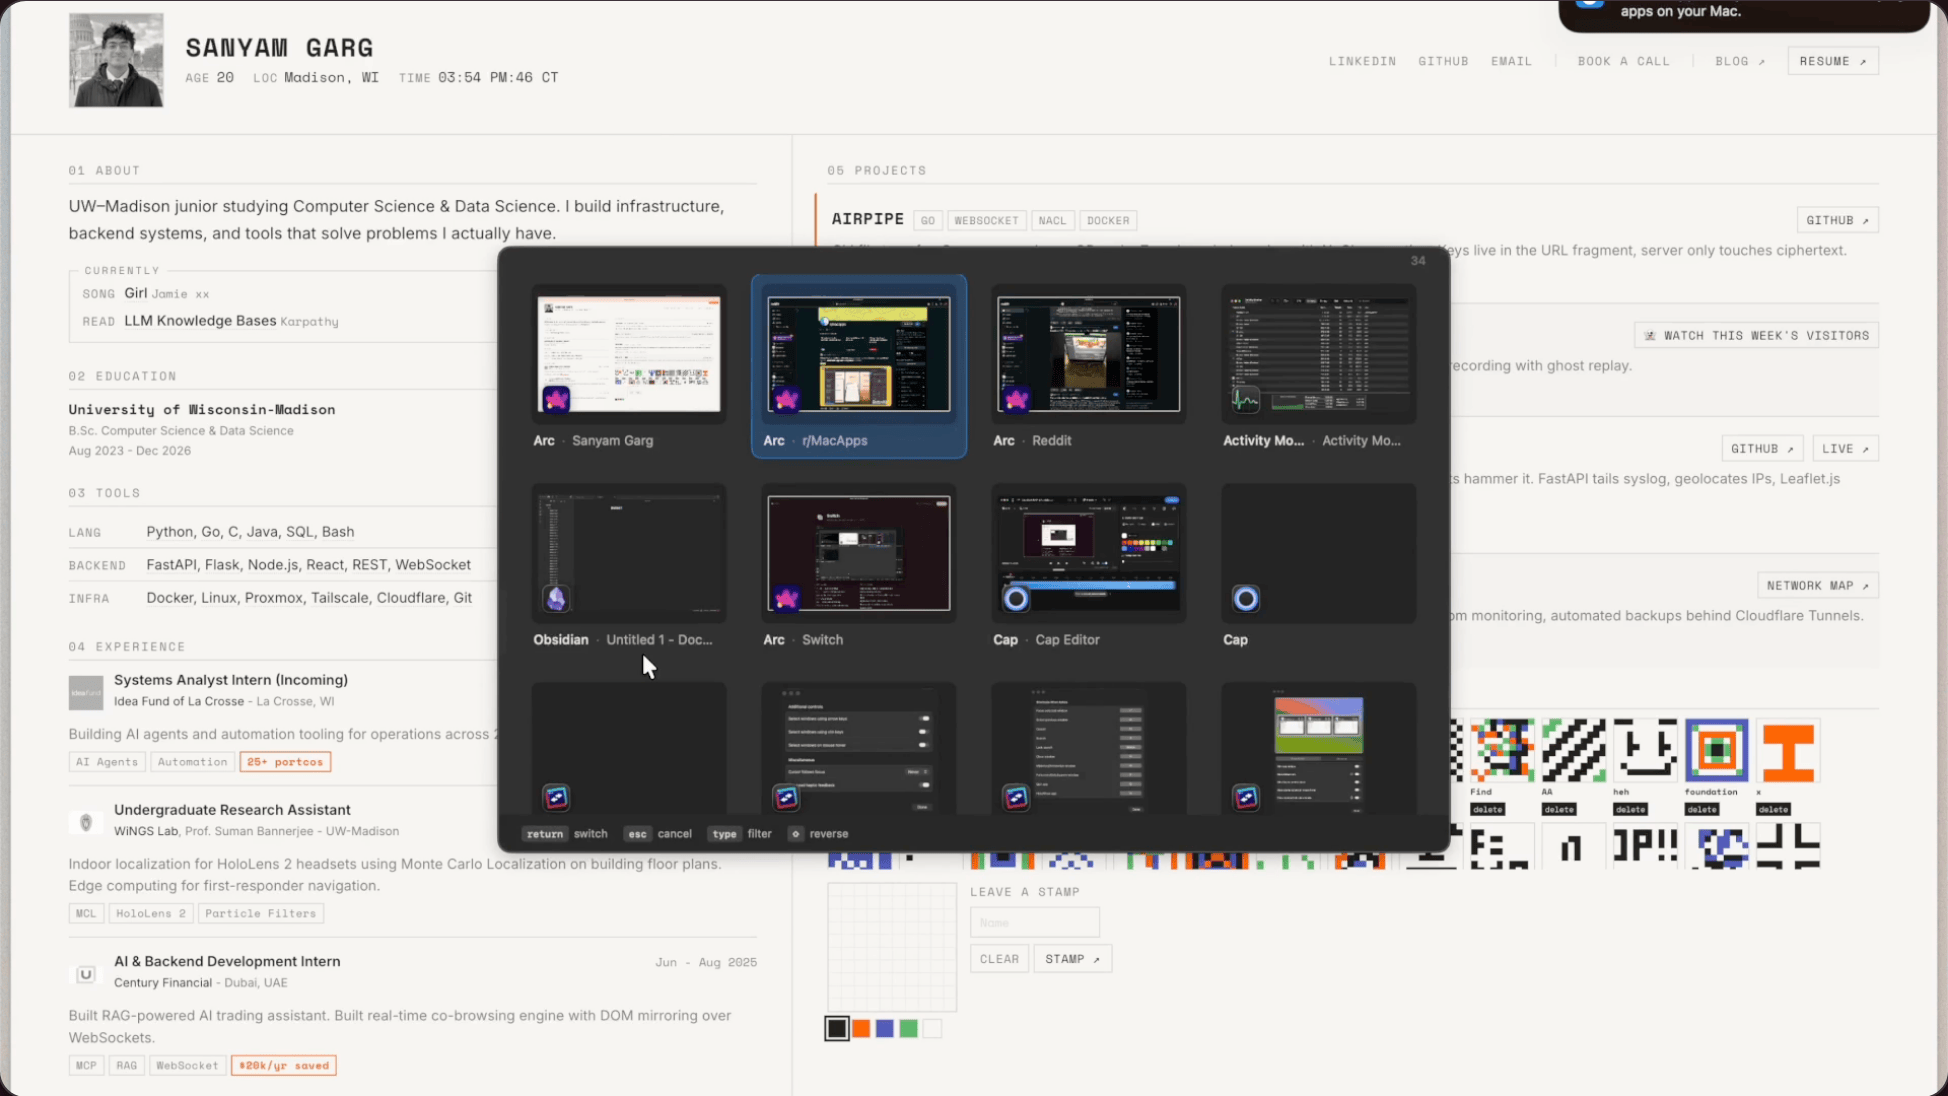Delete the 'heh' stamp
The width and height of the screenshot is (1948, 1096).
click(1630, 809)
